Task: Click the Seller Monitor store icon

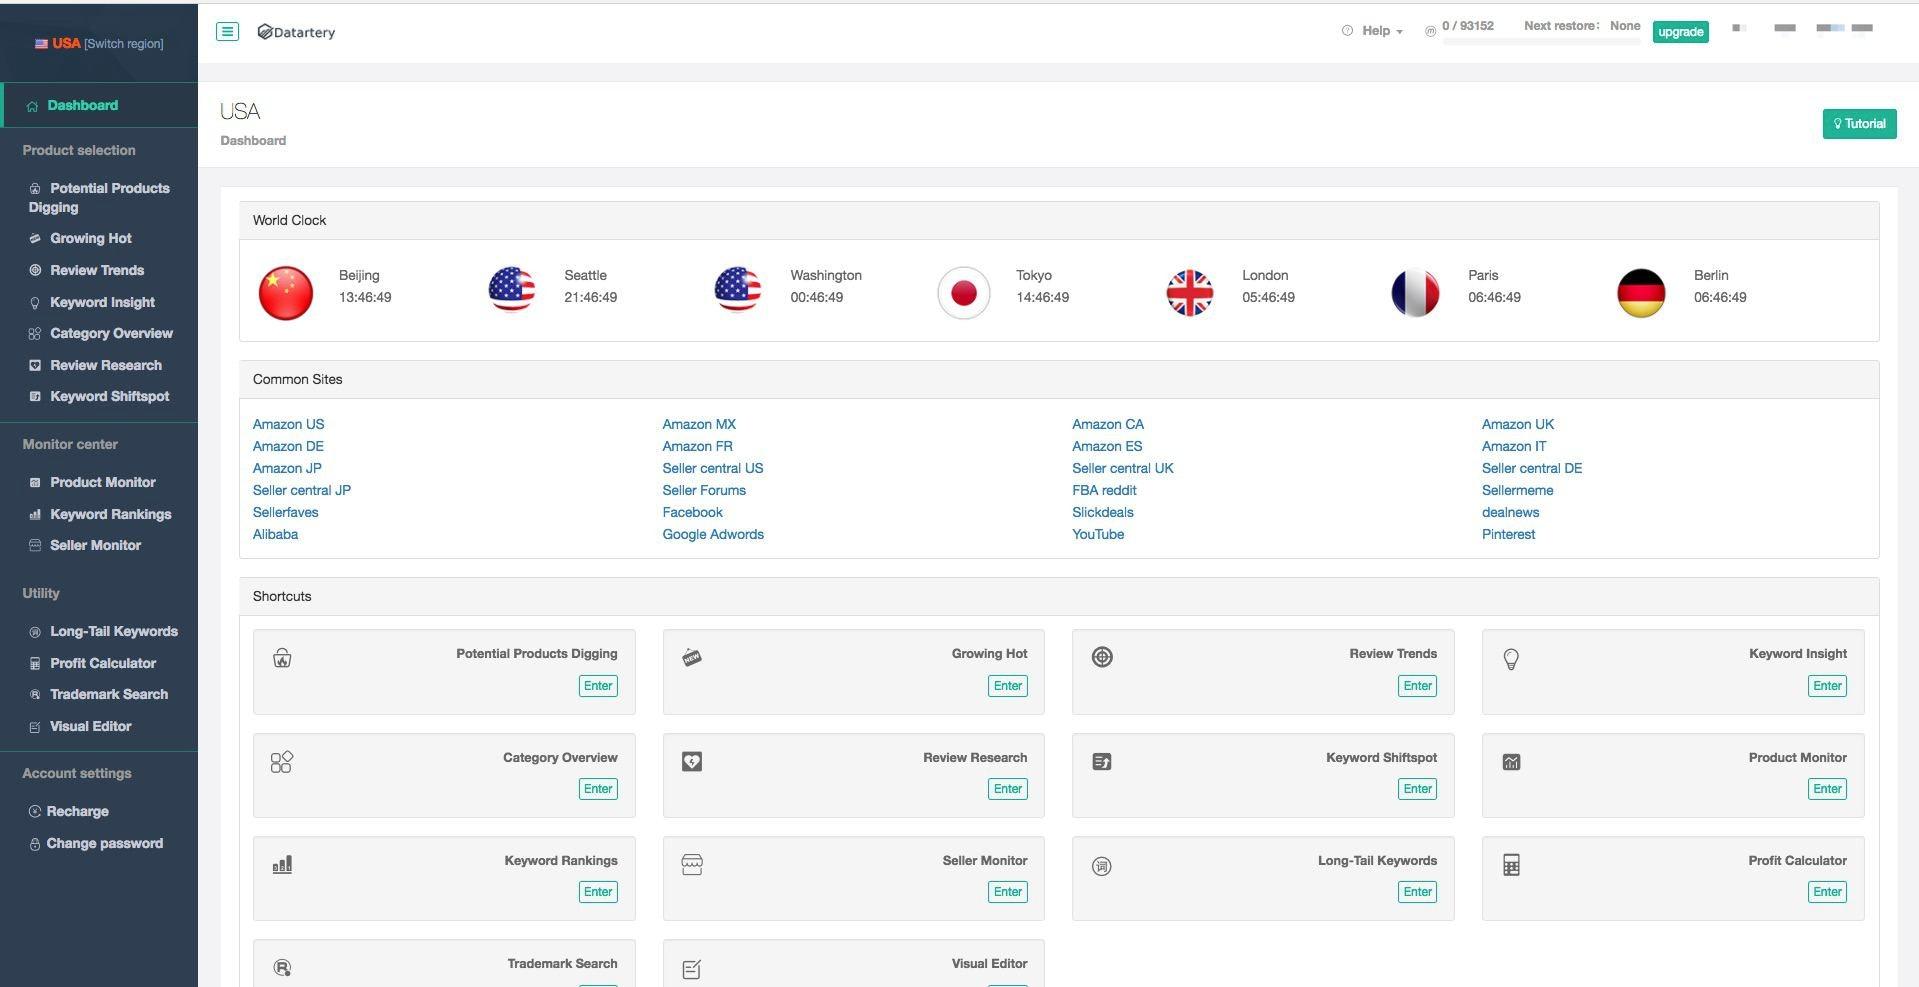Action: pos(692,865)
